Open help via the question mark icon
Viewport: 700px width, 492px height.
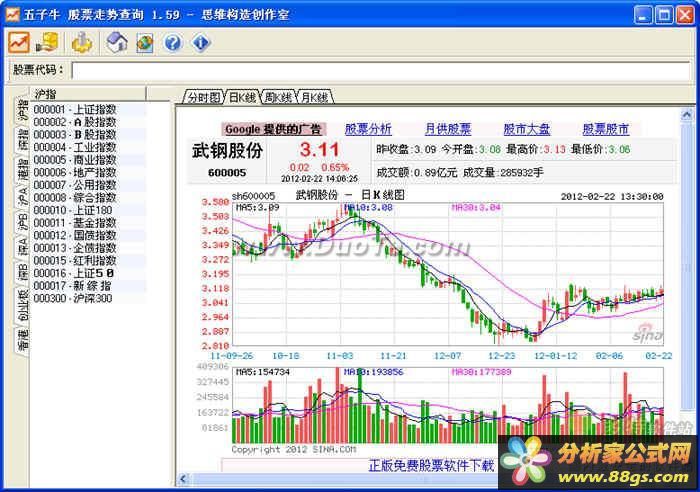pyautogui.click(x=173, y=43)
